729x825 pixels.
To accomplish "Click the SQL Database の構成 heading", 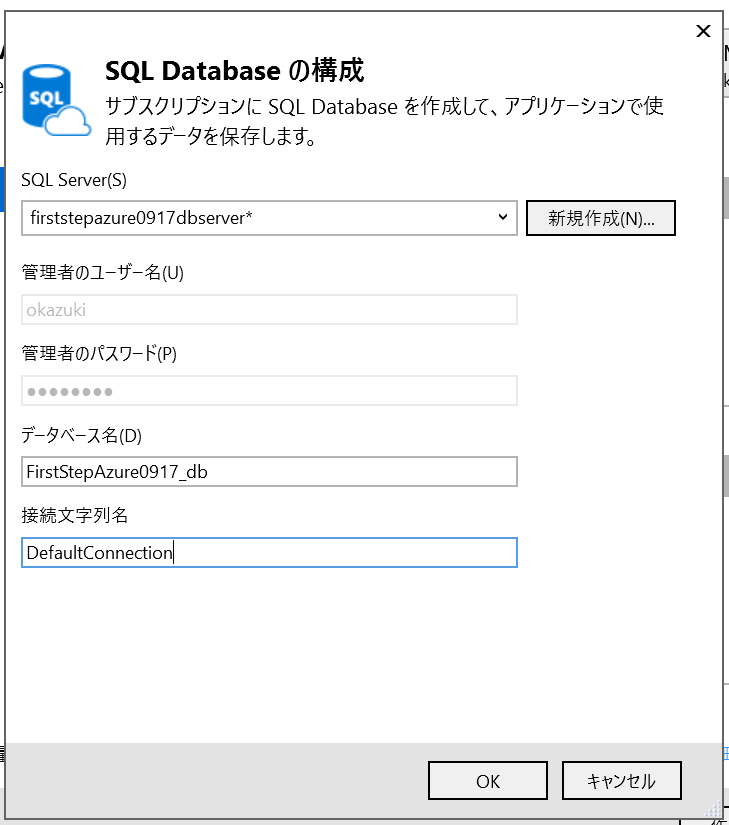I will (x=235, y=71).
